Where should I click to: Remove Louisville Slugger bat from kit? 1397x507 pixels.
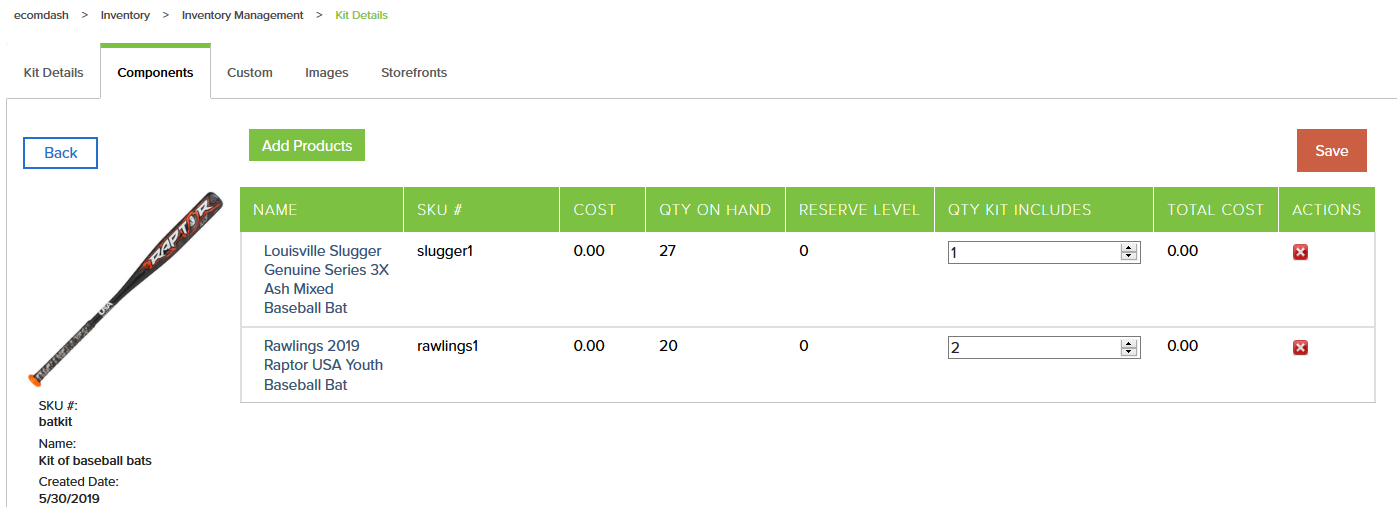point(1300,252)
